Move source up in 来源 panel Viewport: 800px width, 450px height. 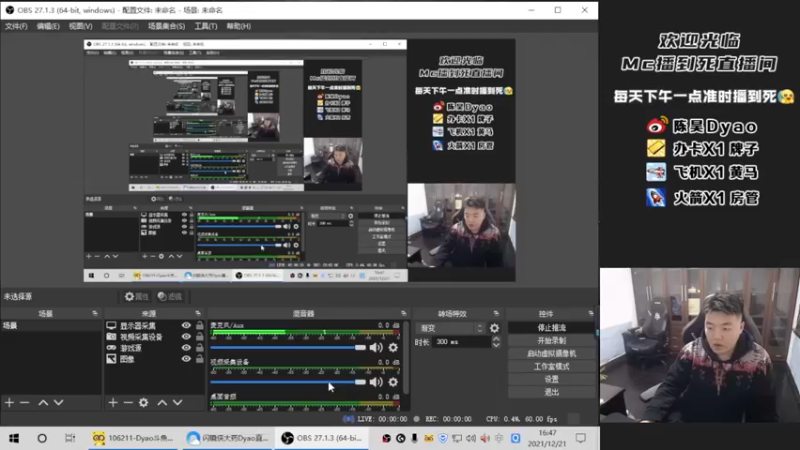point(162,403)
